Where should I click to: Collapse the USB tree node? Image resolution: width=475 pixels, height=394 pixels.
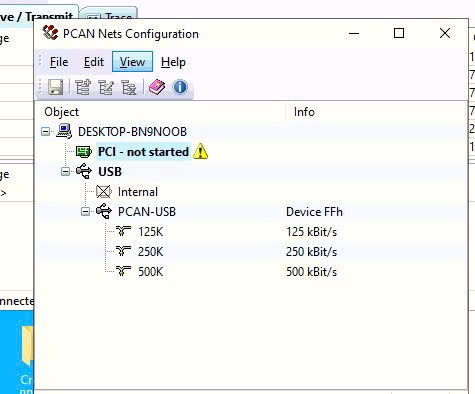pyautogui.click(x=65, y=172)
